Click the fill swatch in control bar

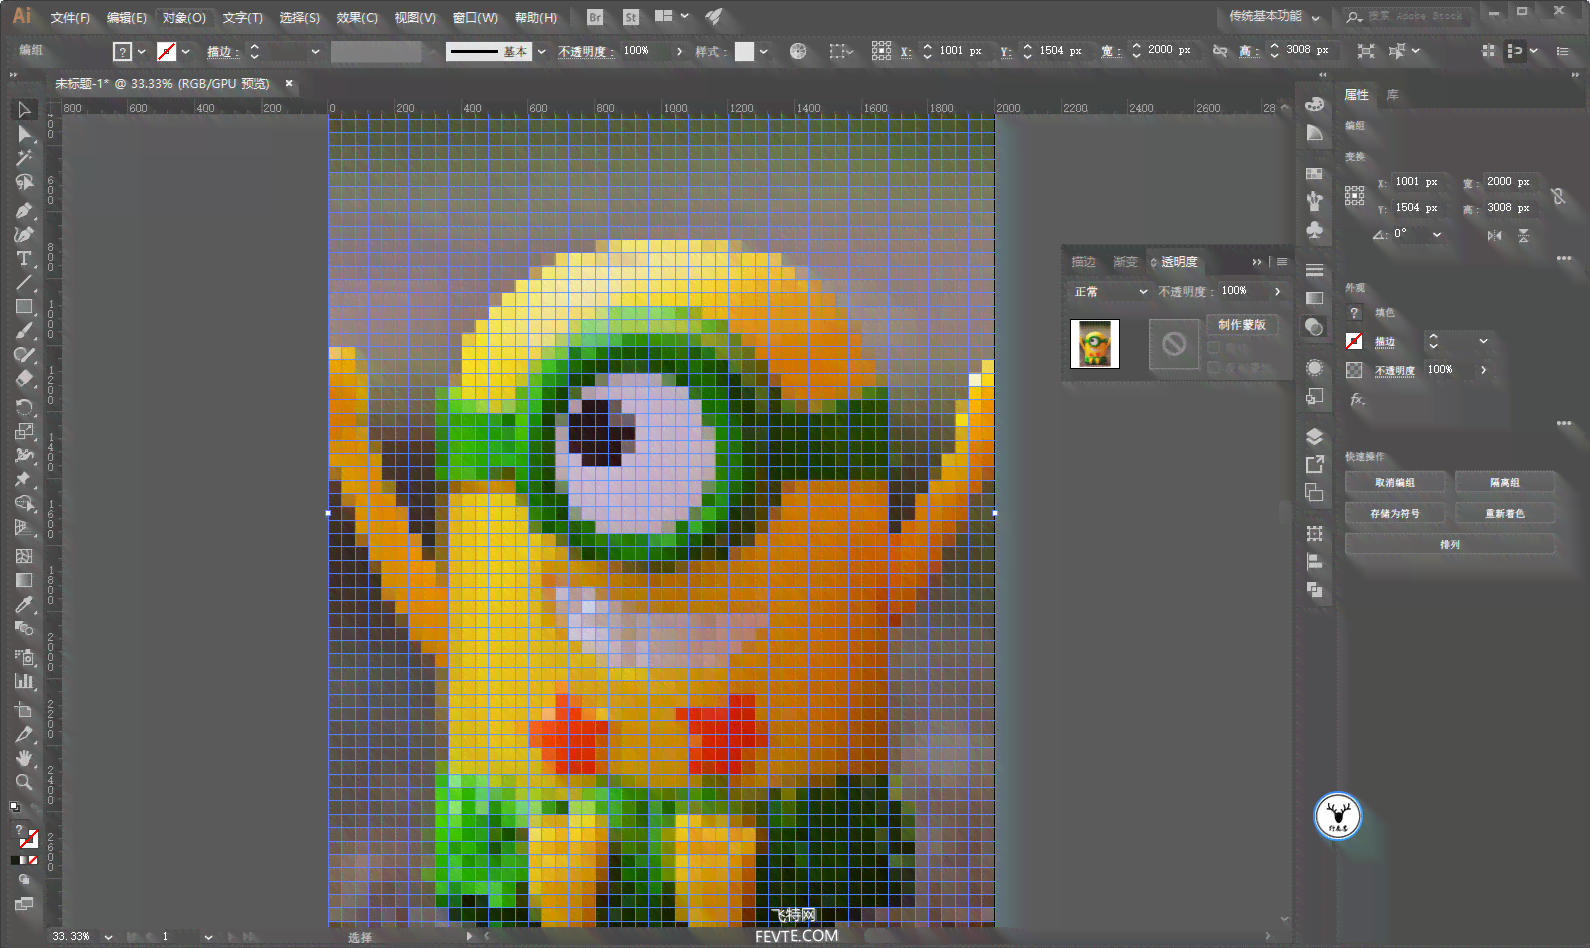click(x=122, y=51)
